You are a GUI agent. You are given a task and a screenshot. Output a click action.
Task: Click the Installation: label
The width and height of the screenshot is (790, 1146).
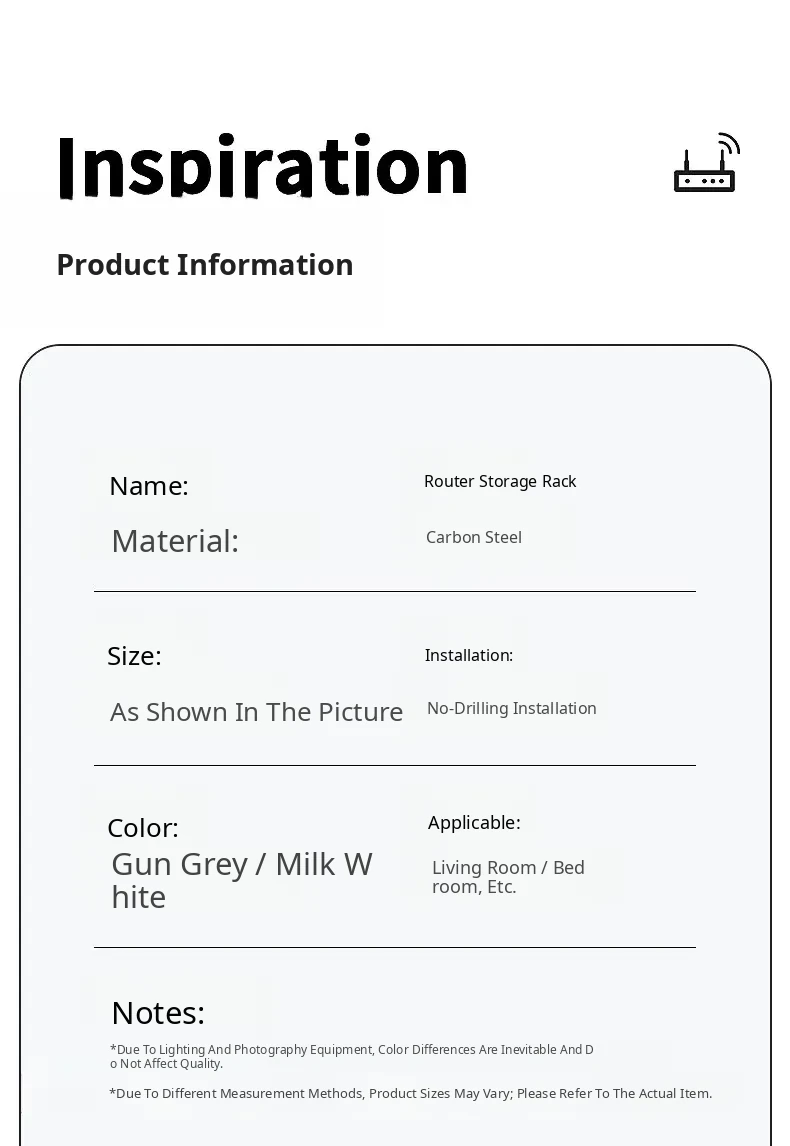pyautogui.click(x=469, y=656)
